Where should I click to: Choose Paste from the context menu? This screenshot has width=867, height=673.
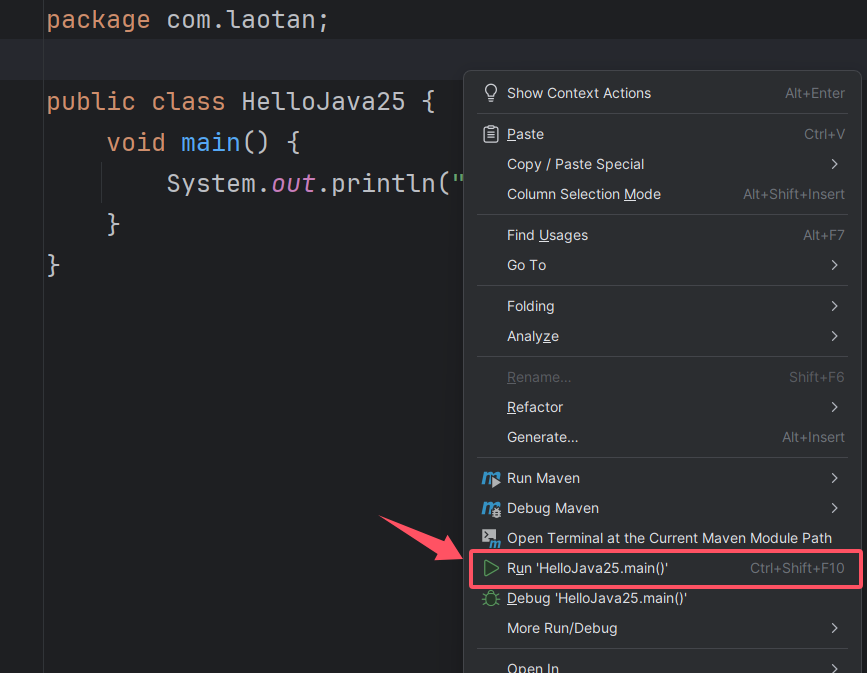coord(662,134)
